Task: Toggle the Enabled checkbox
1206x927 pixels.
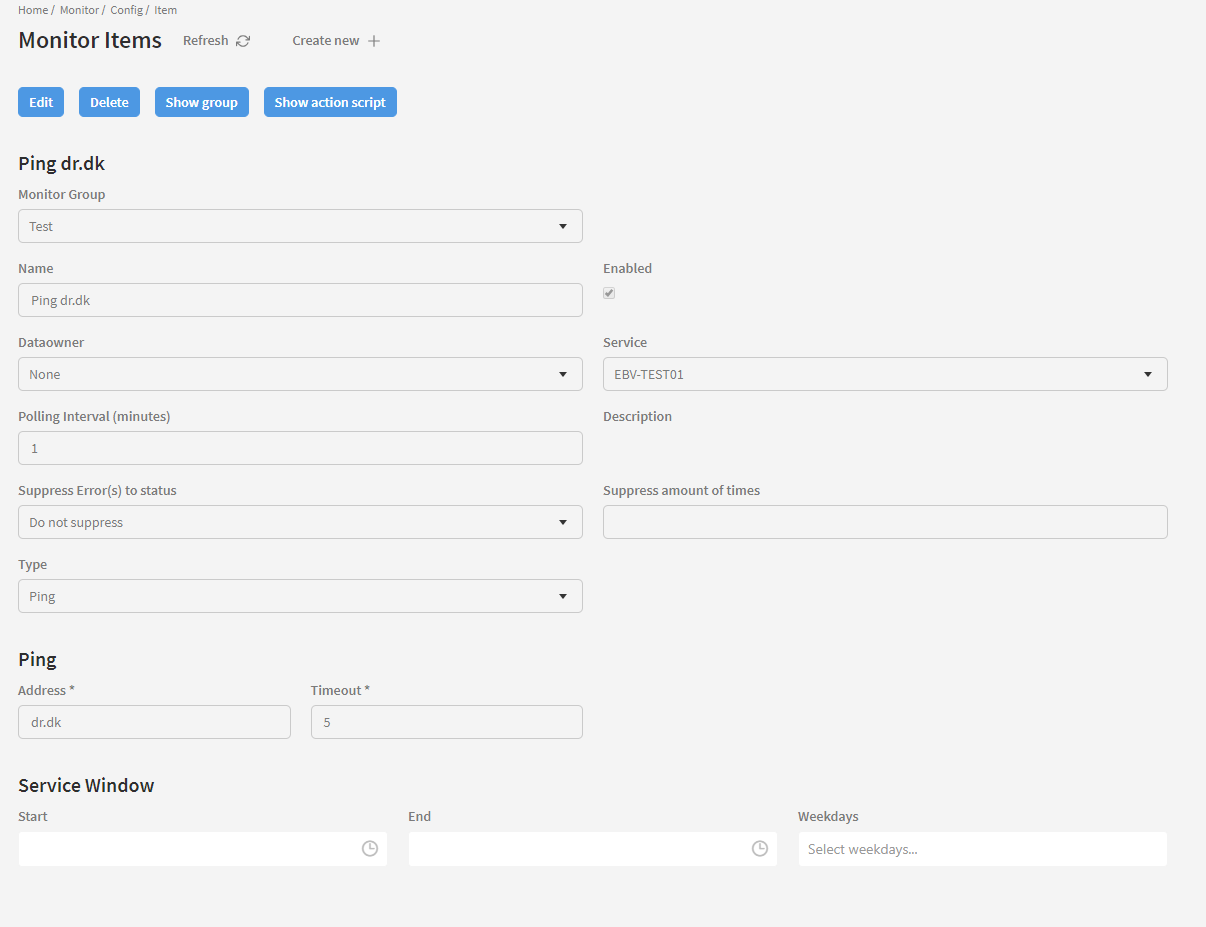Action: pos(609,293)
